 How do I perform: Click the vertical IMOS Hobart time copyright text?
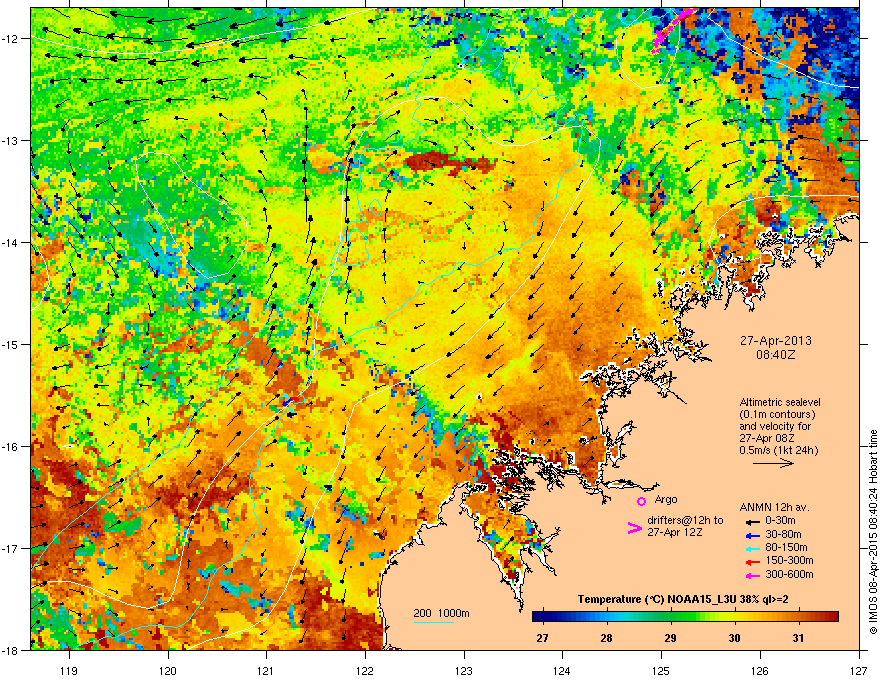point(873,532)
